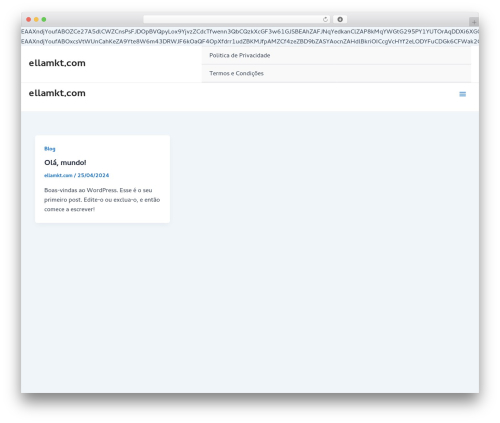500x423 pixels.
Task: Click the browser reload icon
Action: (325, 20)
